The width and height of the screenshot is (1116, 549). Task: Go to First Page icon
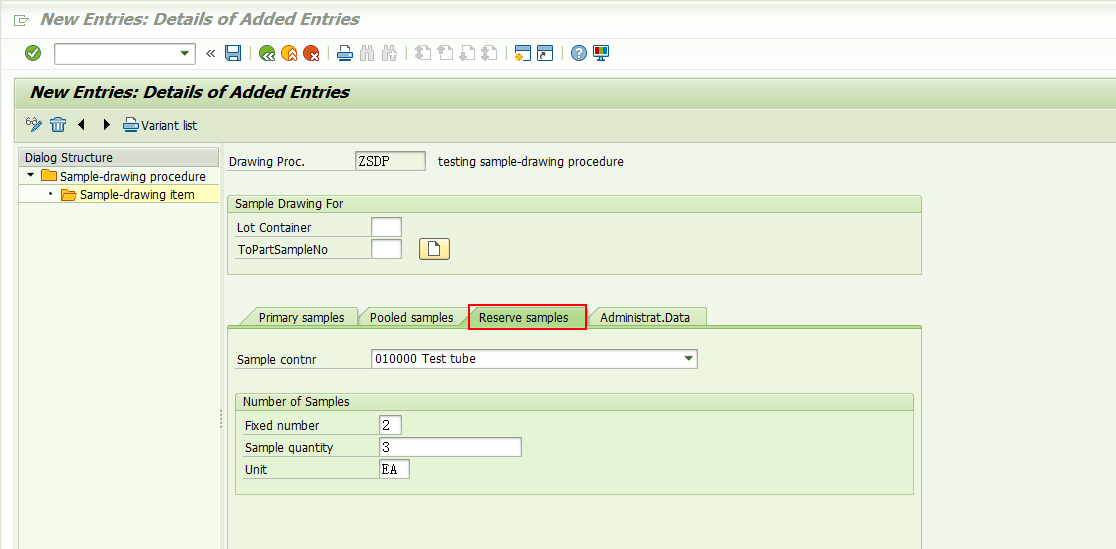[423, 53]
